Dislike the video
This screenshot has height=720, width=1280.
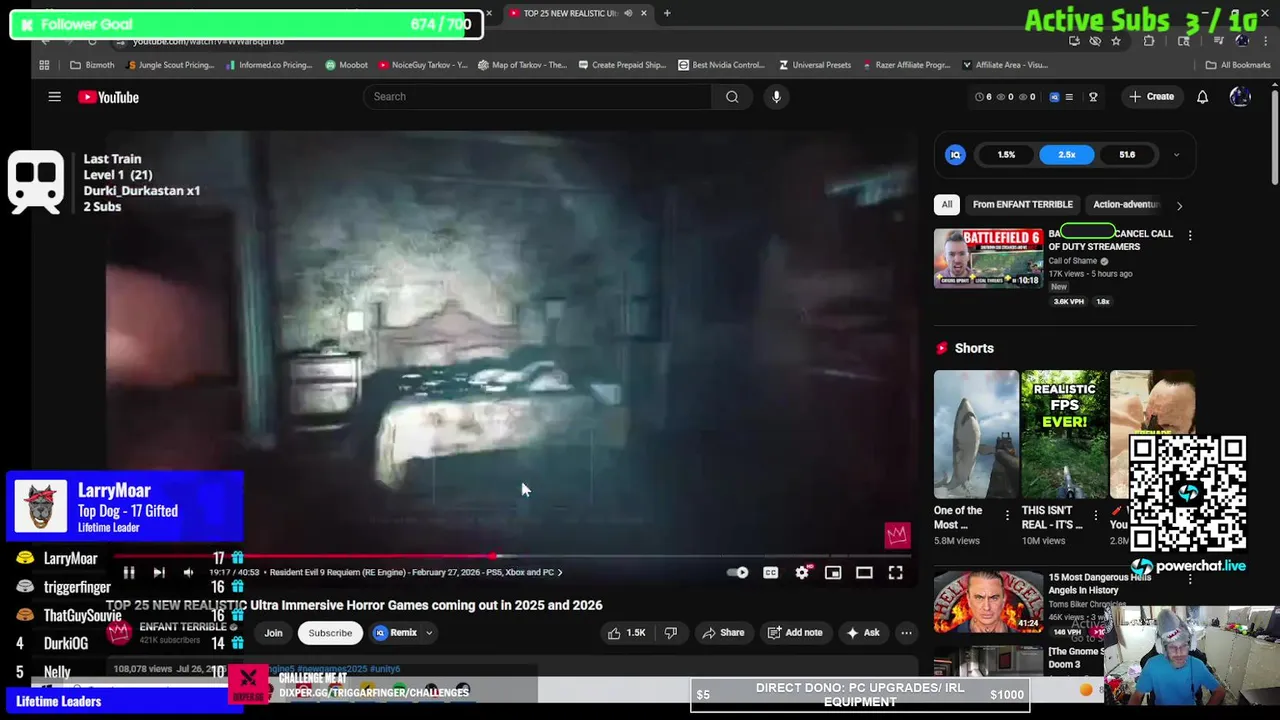click(x=671, y=632)
